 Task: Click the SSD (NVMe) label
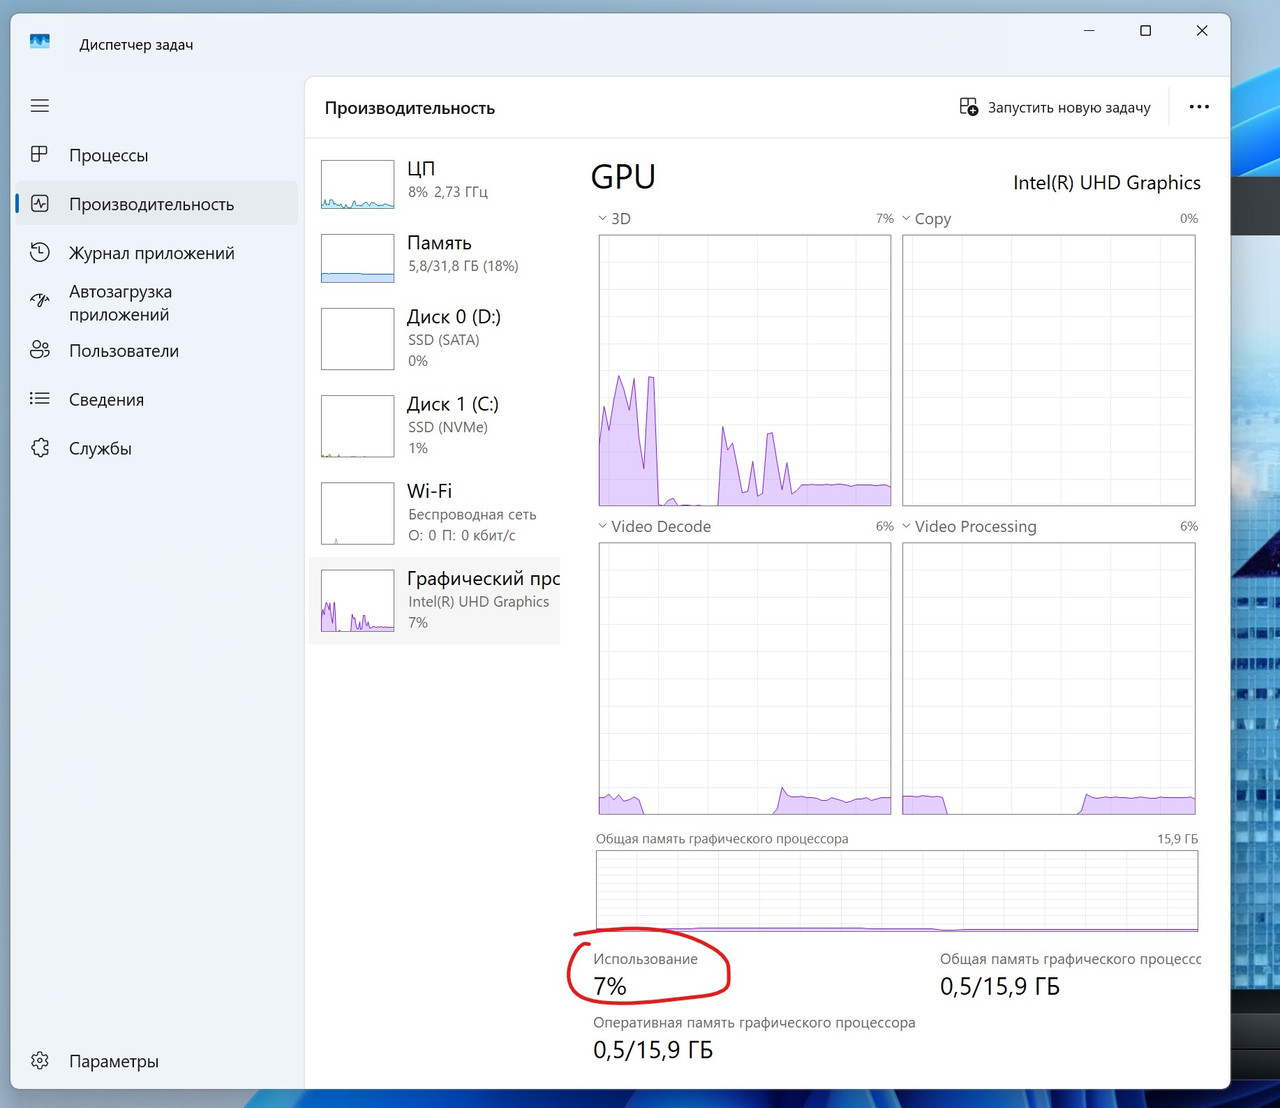448,427
